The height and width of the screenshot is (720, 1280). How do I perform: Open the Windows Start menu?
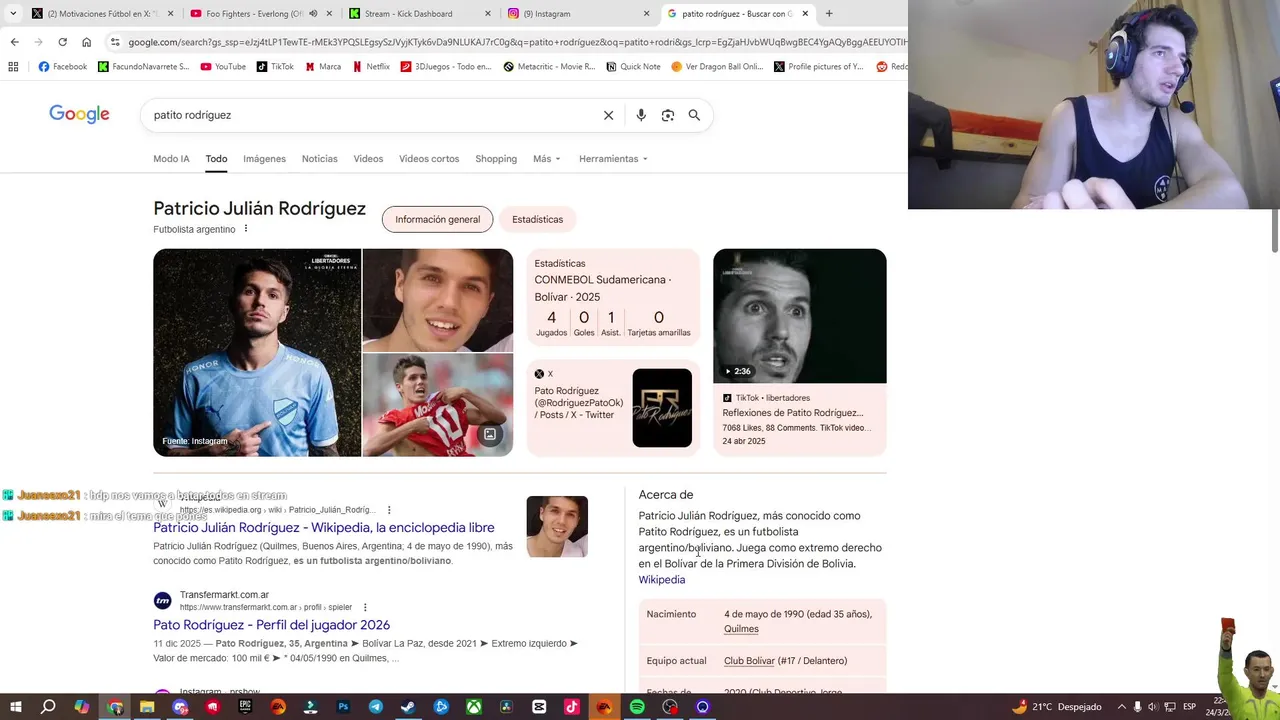(x=15, y=707)
